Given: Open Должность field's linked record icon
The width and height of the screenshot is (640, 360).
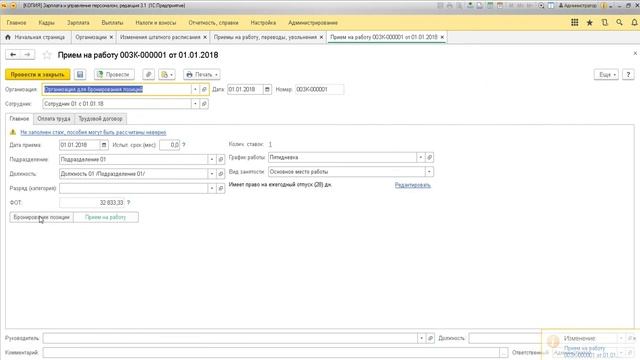Looking at the screenshot, I should point(221,174).
